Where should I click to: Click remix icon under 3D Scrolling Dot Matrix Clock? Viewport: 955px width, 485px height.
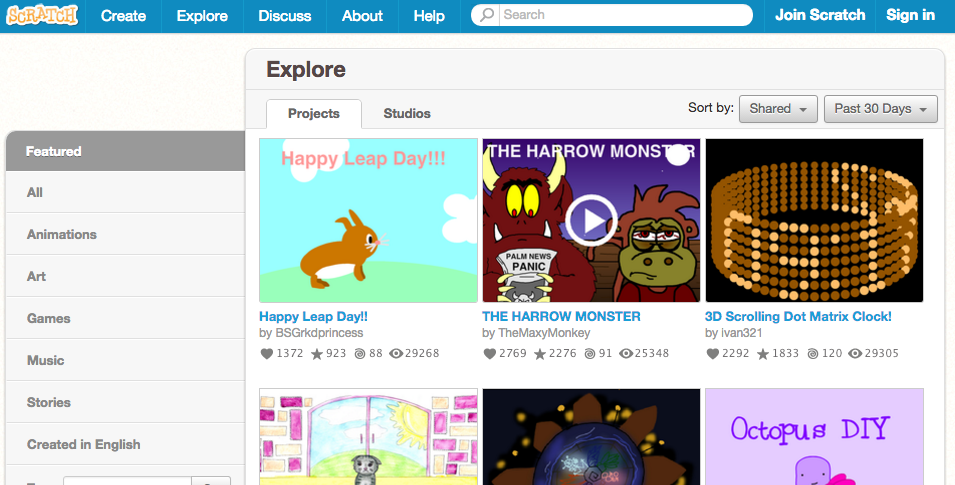(812, 353)
